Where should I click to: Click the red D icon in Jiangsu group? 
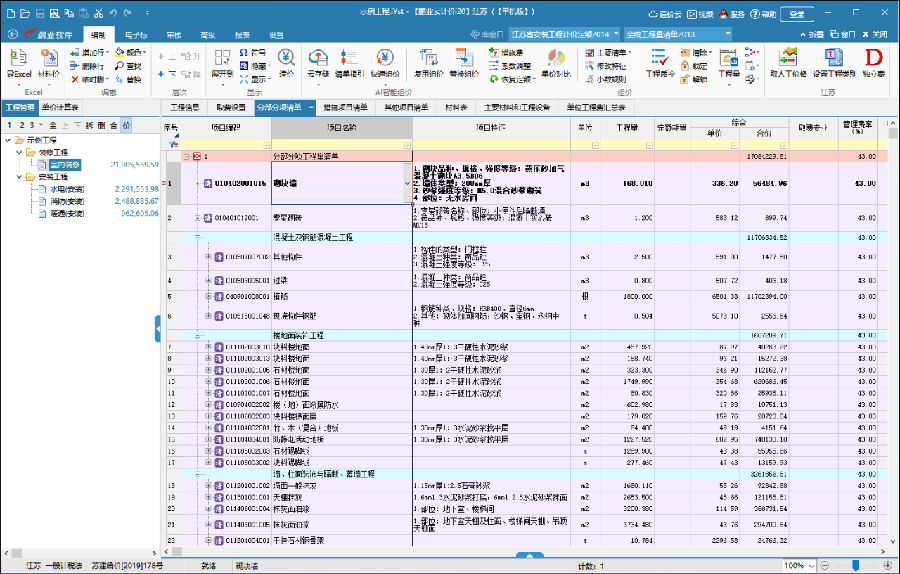click(x=873, y=58)
